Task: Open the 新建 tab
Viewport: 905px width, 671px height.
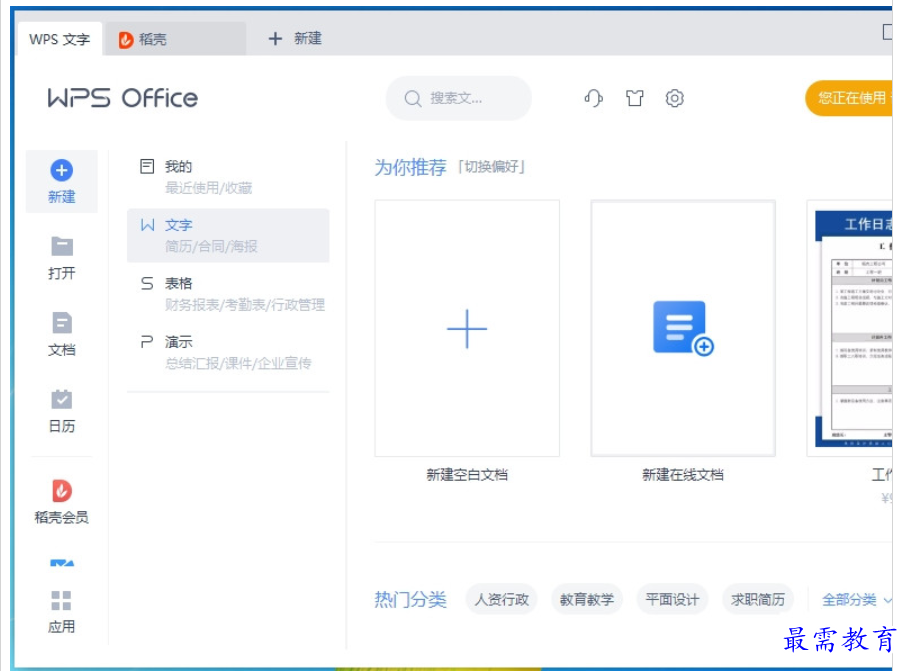Action: pyautogui.click(x=295, y=39)
